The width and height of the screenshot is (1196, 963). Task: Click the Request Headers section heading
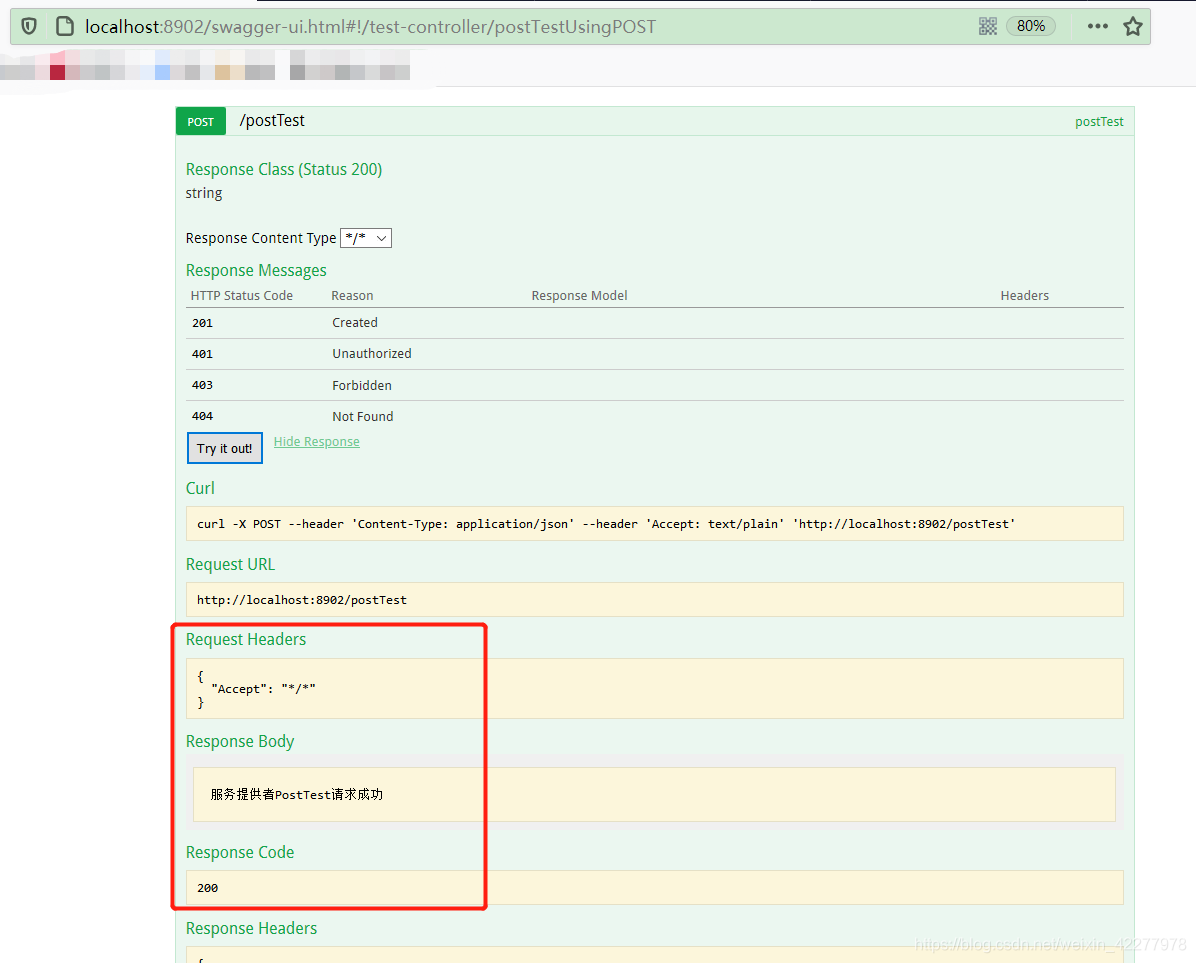[246, 640]
